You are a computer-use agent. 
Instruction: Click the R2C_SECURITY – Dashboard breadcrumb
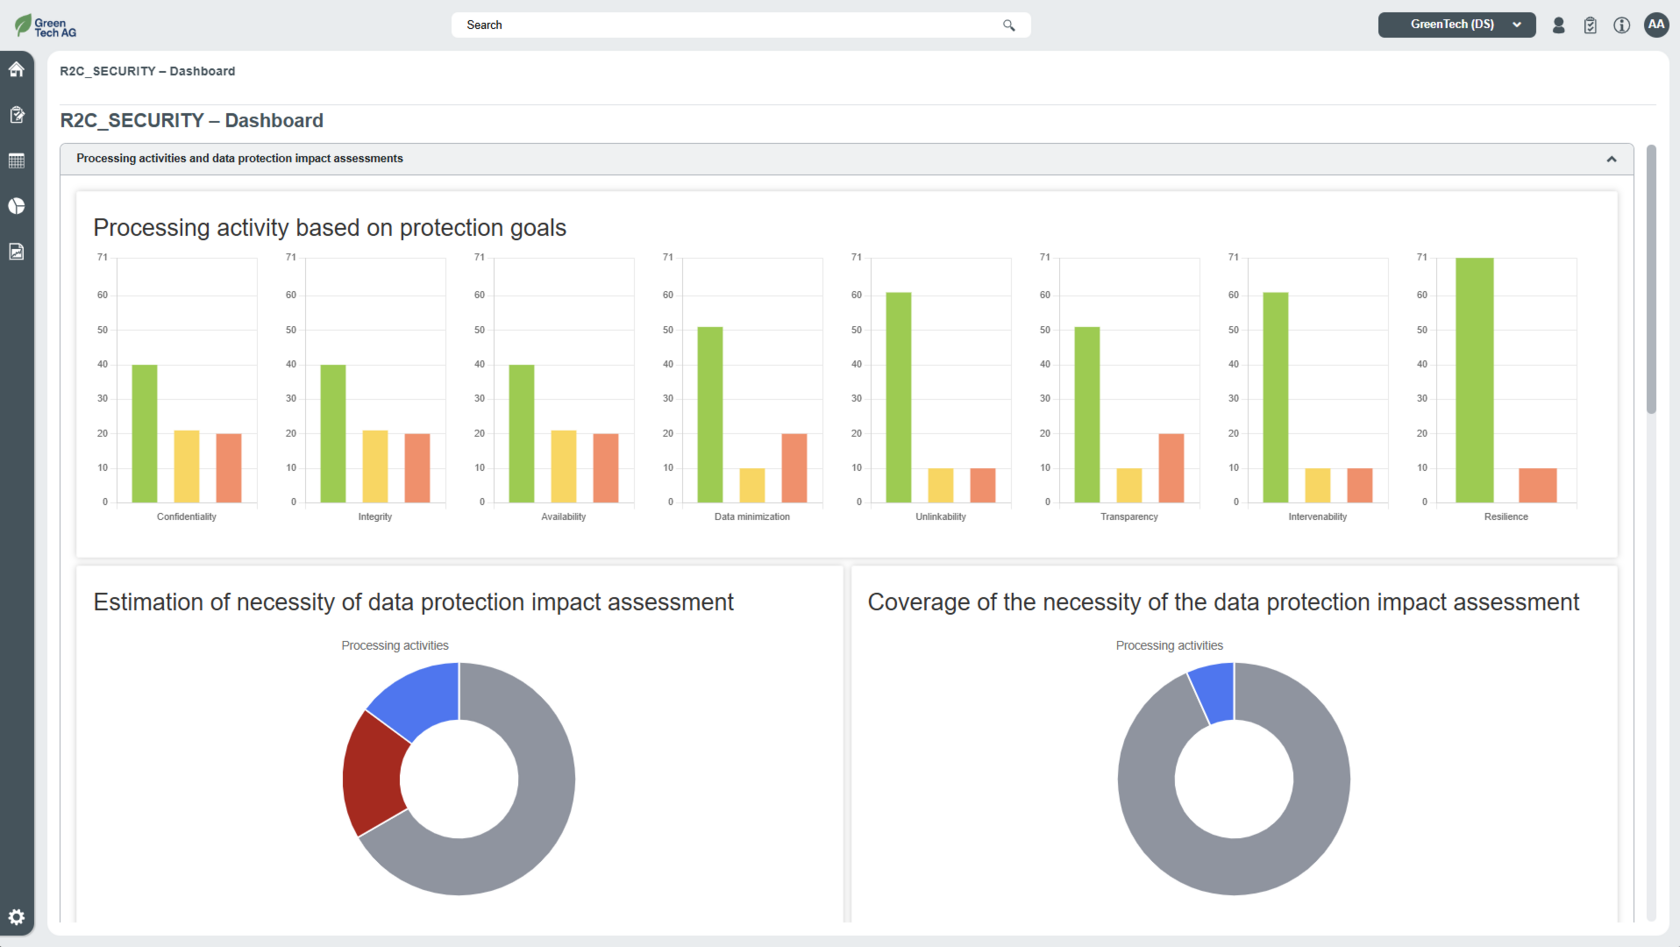(147, 71)
